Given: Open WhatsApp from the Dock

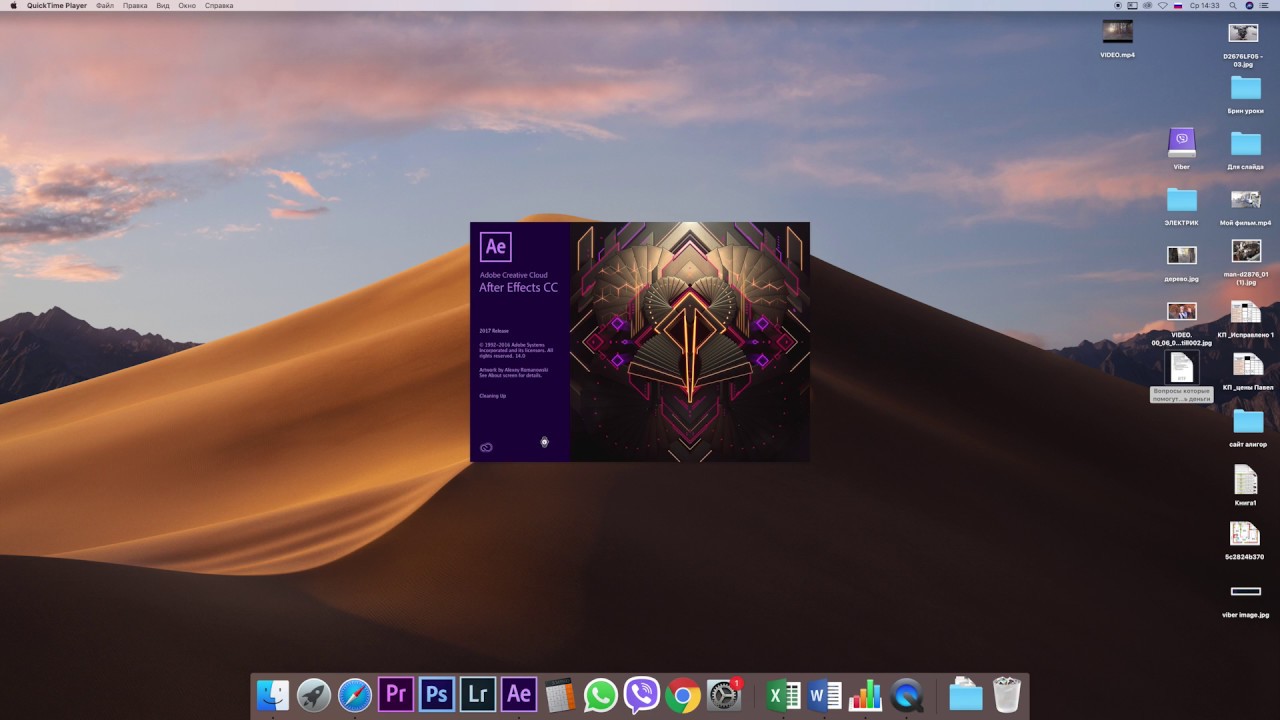Looking at the screenshot, I should pyautogui.click(x=601, y=695).
